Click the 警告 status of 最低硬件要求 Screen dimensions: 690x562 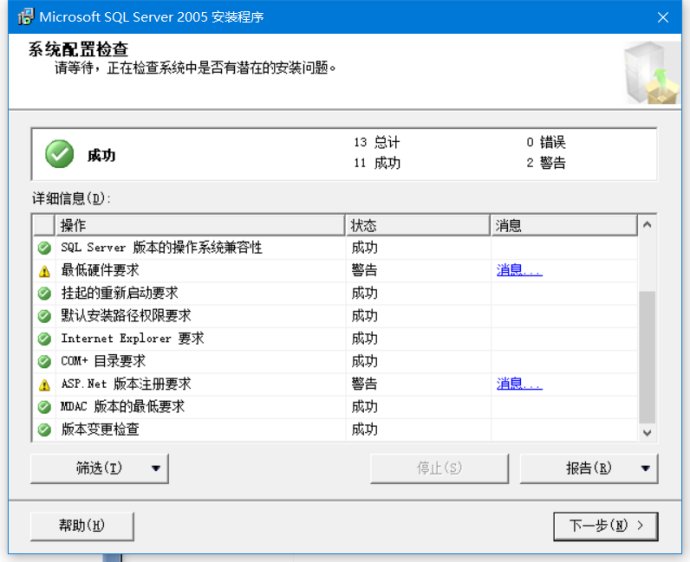[364, 270]
